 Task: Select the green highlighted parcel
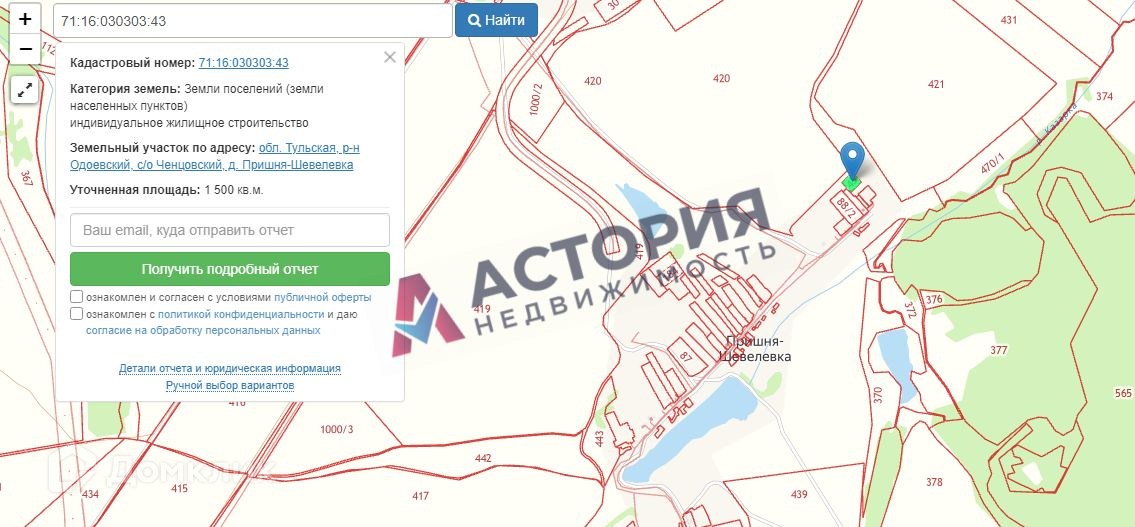click(x=852, y=184)
